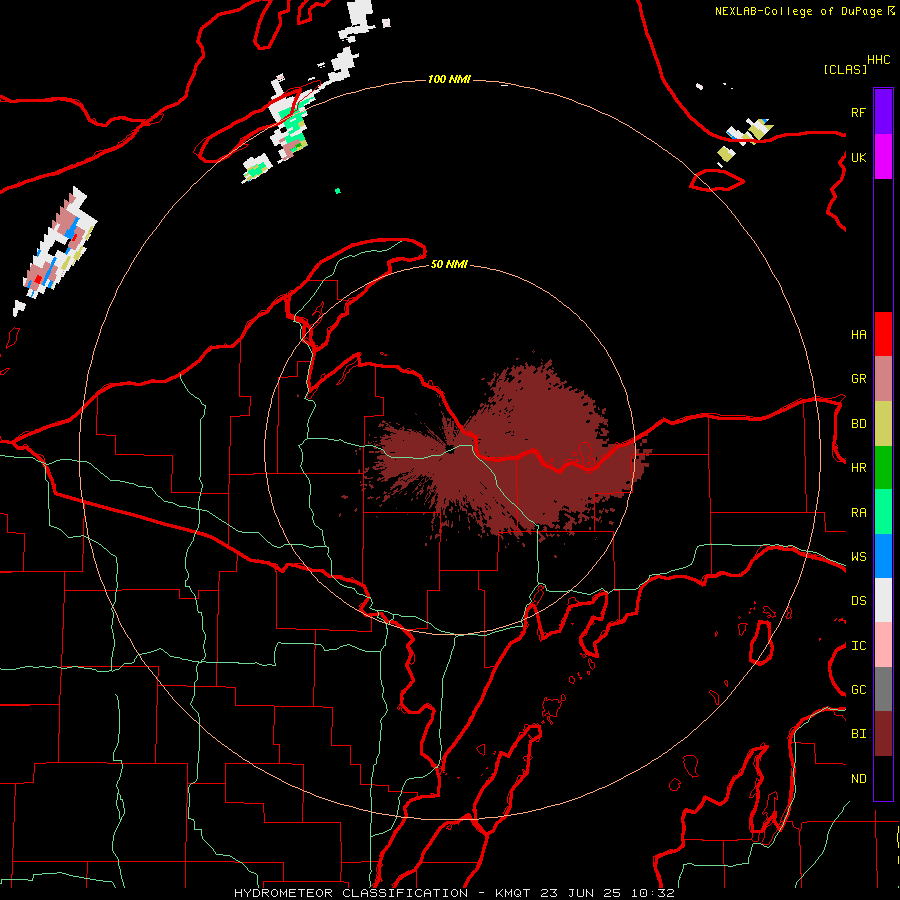Viewport: 900px width, 900px height.
Task: Click the NEXLAB-College of DuPage credit
Action: pyautogui.click(x=804, y=11)
